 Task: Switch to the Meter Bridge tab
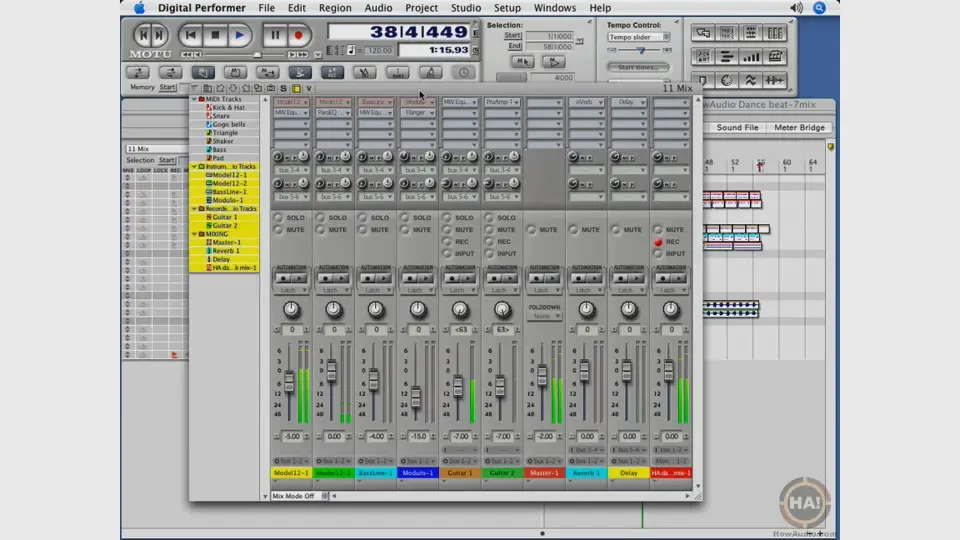[799, 127]
